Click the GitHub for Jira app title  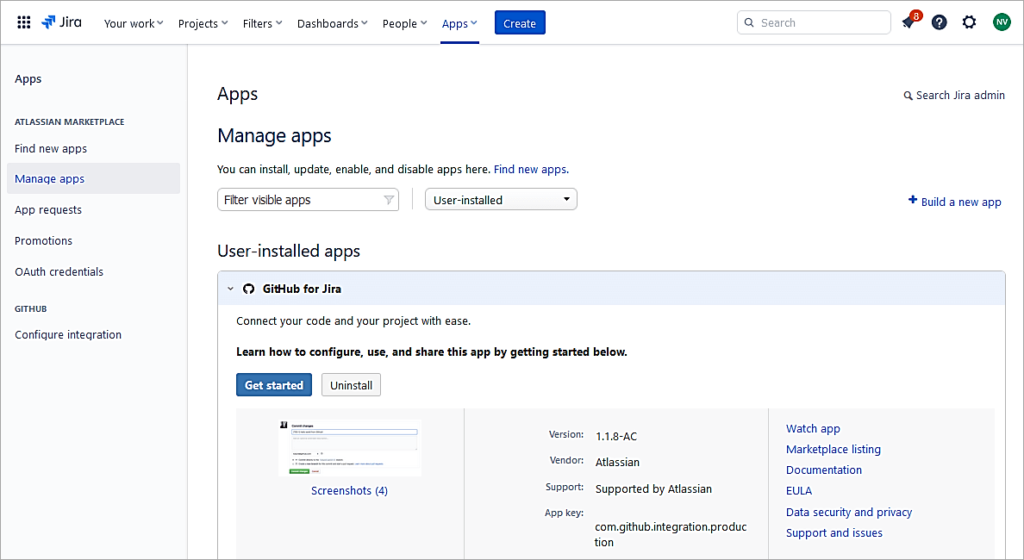coord(302,288)
